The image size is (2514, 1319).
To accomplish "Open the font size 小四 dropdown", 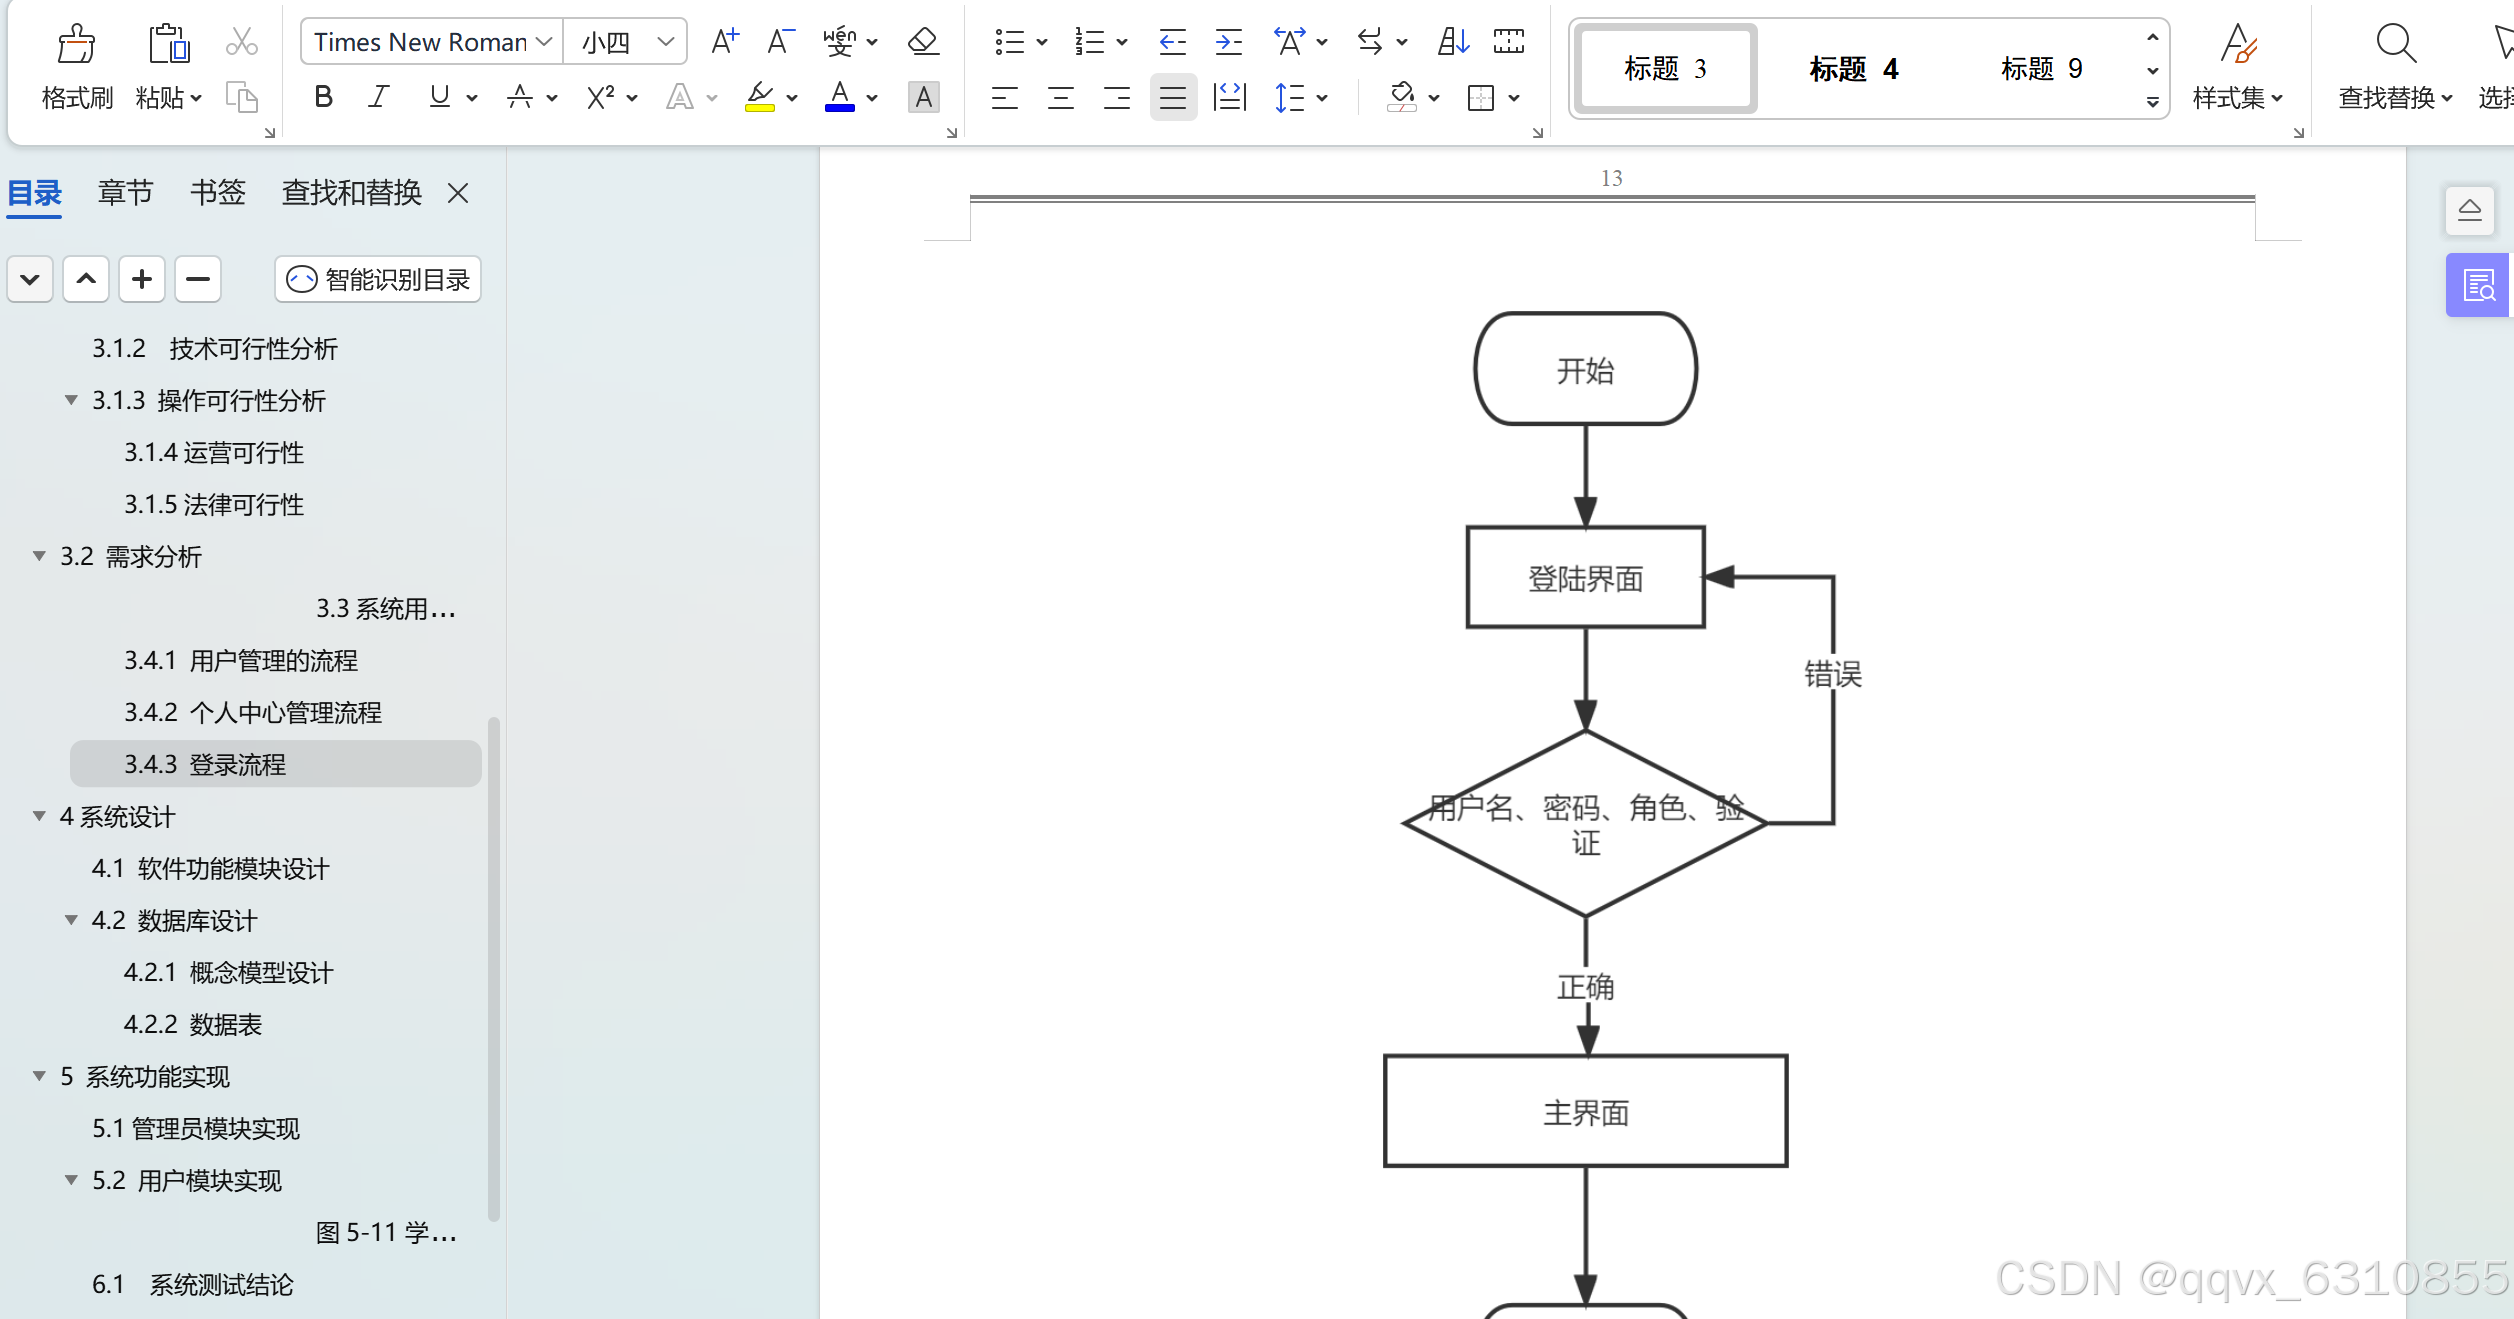I will 665,42.
